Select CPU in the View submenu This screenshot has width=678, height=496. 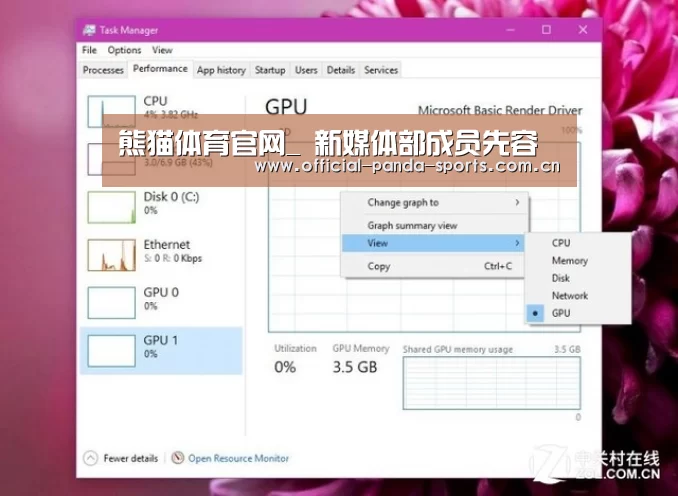(x=578, y=243)
